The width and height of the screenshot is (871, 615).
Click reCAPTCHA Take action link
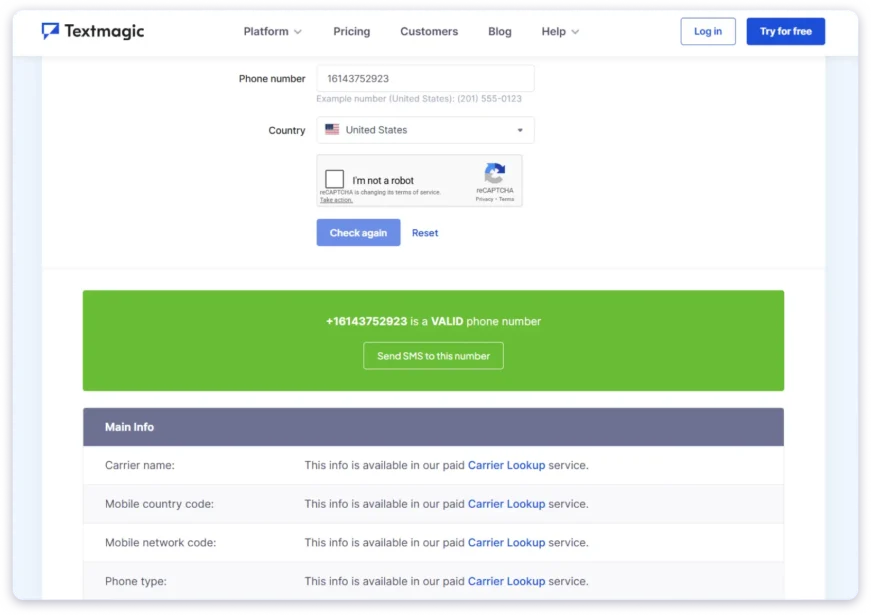coord(336,200)
